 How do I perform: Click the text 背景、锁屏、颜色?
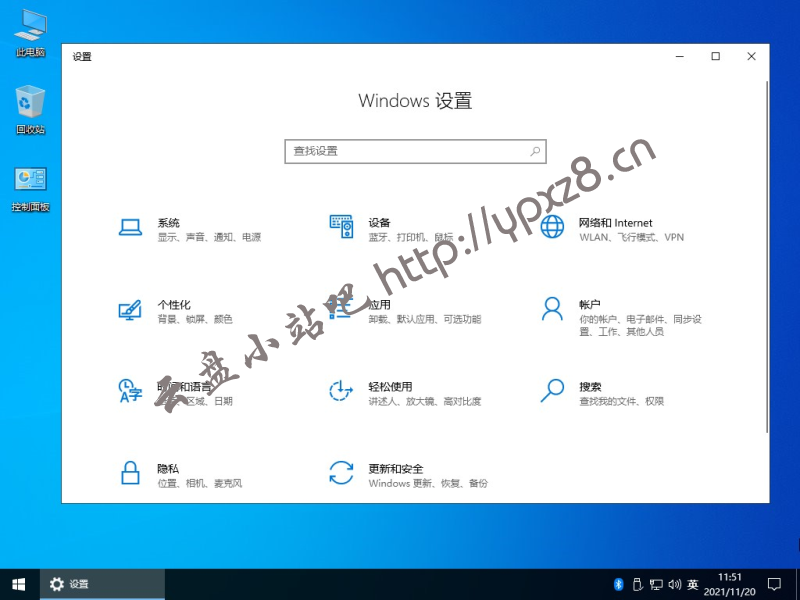click(x=195, y=319)
